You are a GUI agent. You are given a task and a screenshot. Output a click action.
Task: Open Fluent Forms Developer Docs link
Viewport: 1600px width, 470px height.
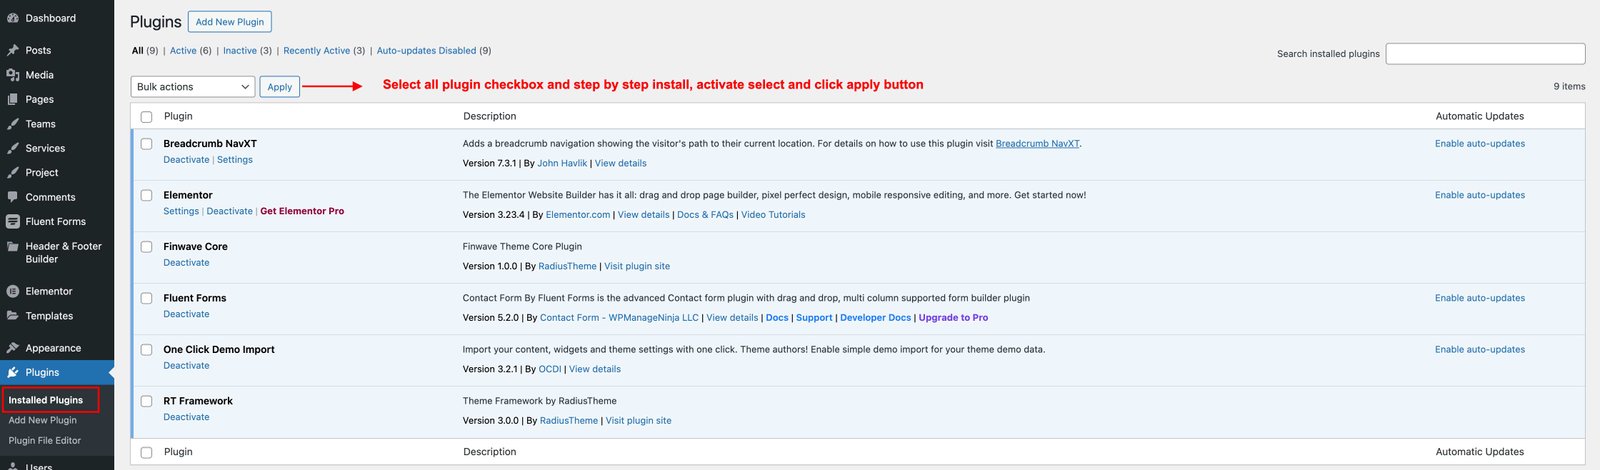point(876,318)
